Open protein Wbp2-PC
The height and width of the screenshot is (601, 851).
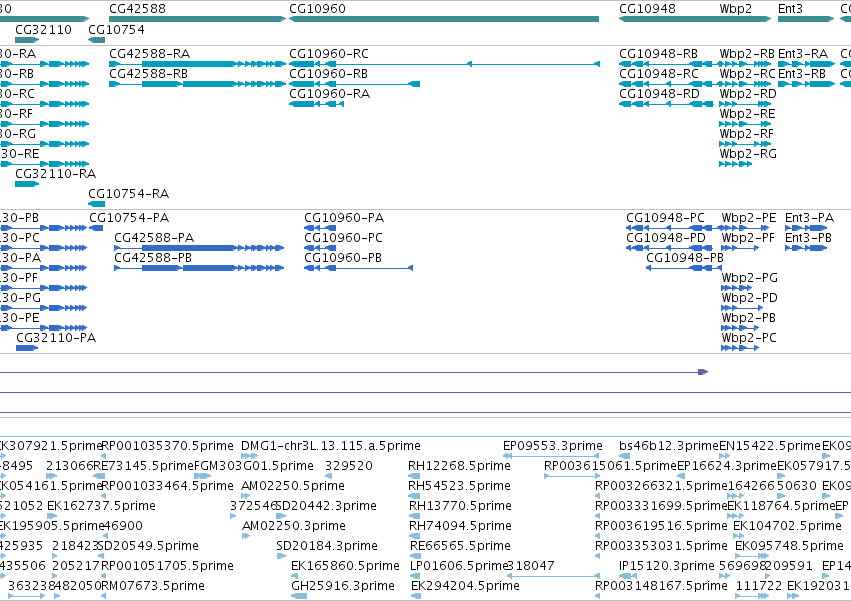(x=749, y=338)
